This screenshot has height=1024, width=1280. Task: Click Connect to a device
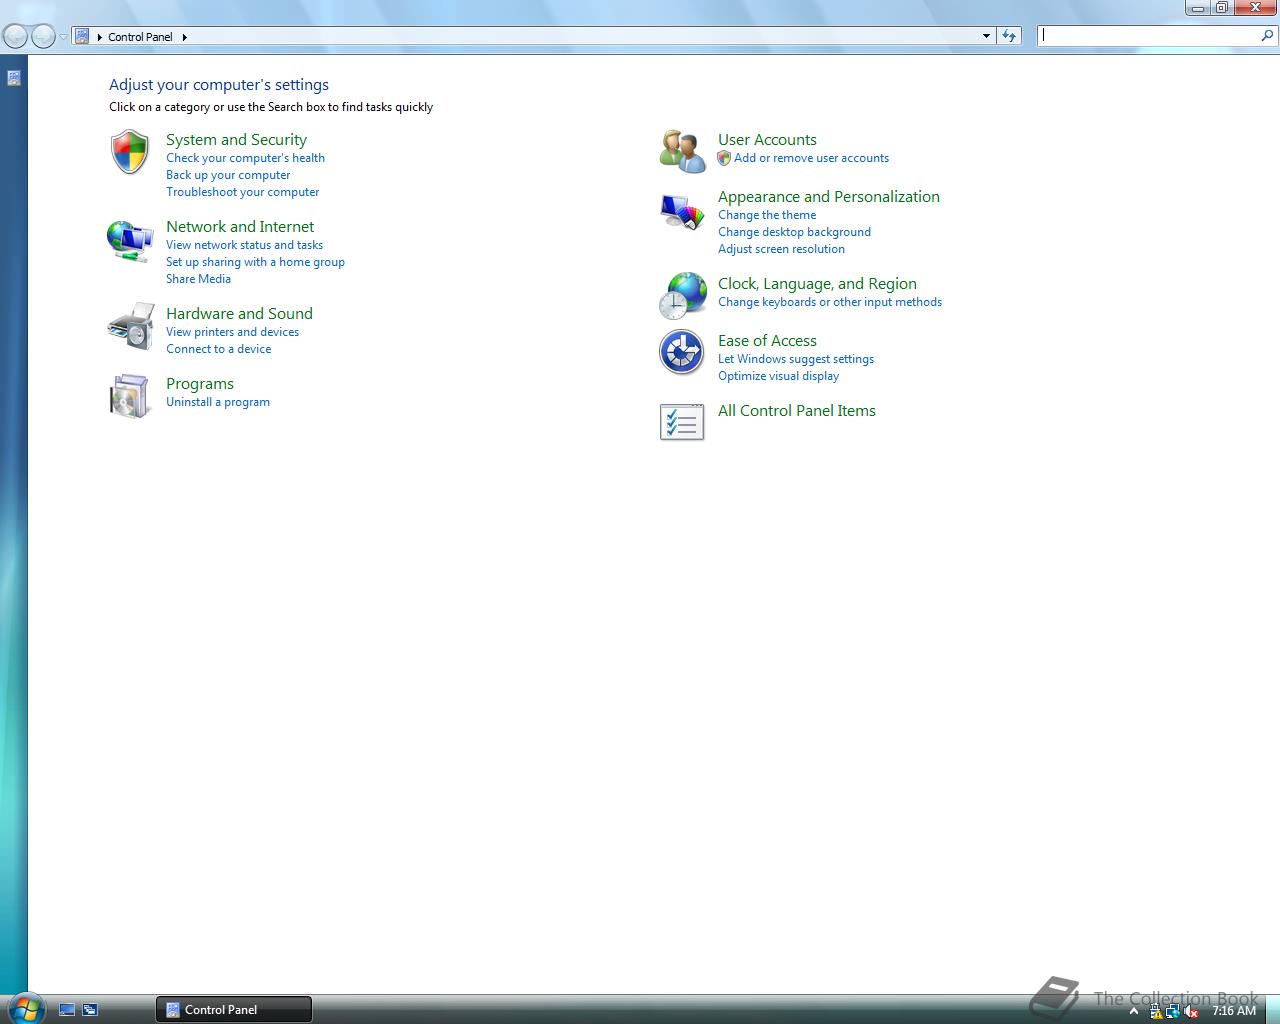(218, 349)
